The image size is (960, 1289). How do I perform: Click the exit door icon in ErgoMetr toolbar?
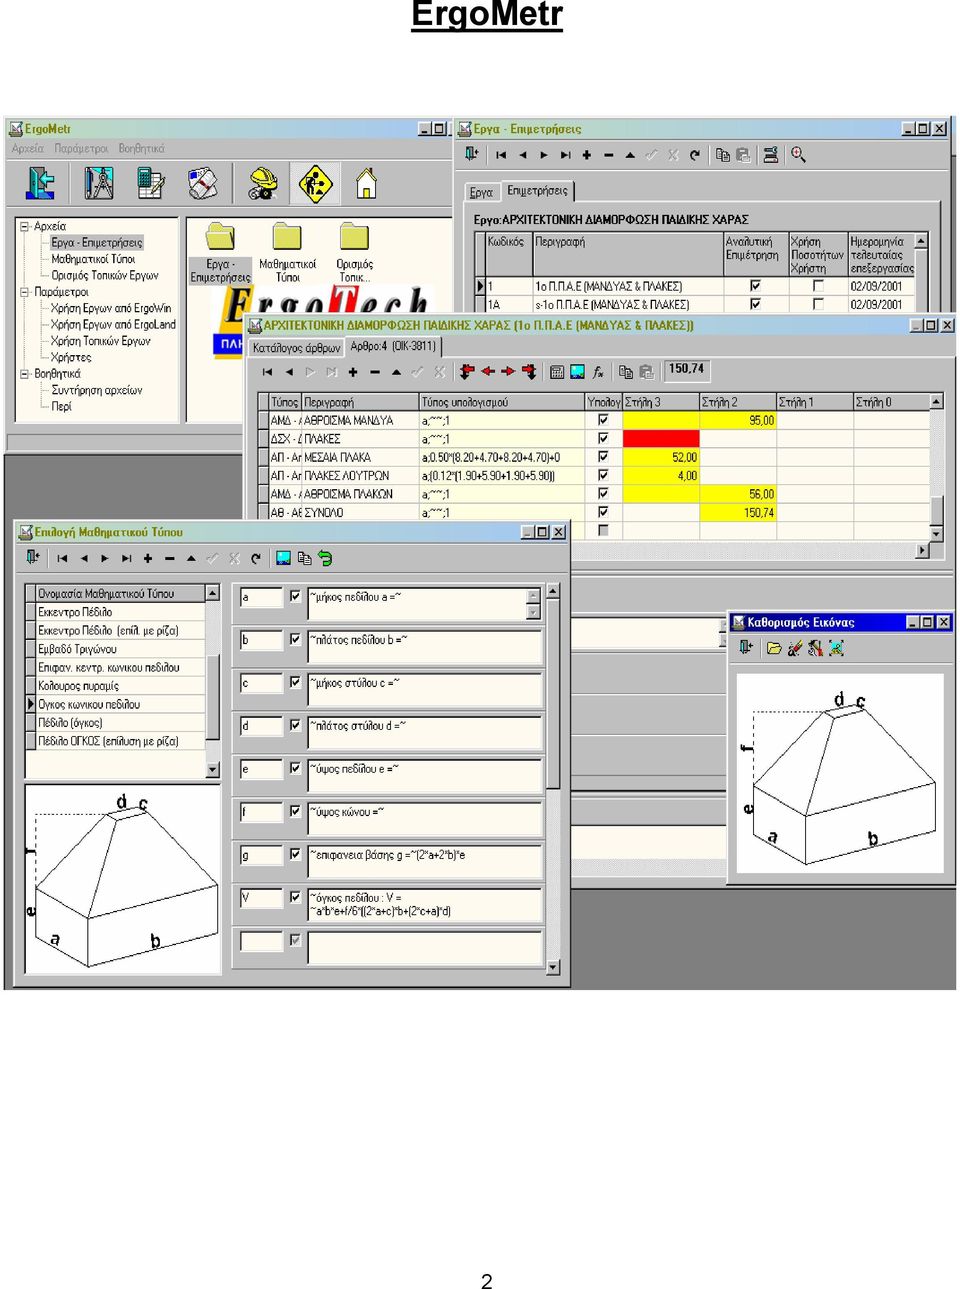tap(40, 183)
